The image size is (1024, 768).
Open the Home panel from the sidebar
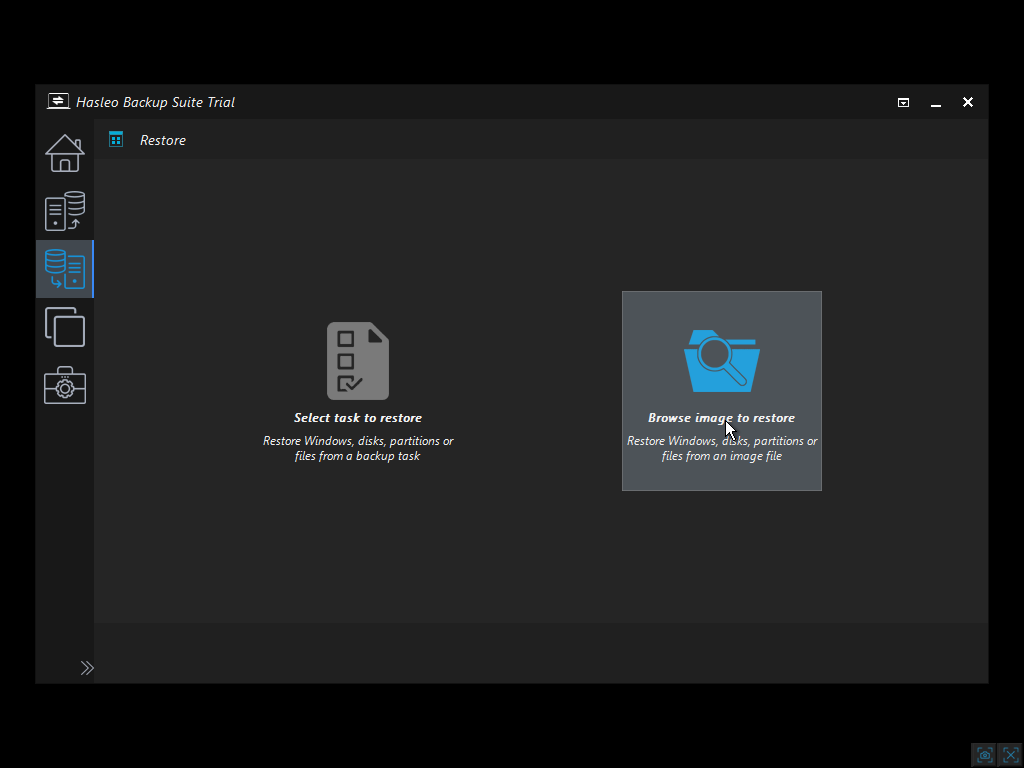click(x=64, y=154)
